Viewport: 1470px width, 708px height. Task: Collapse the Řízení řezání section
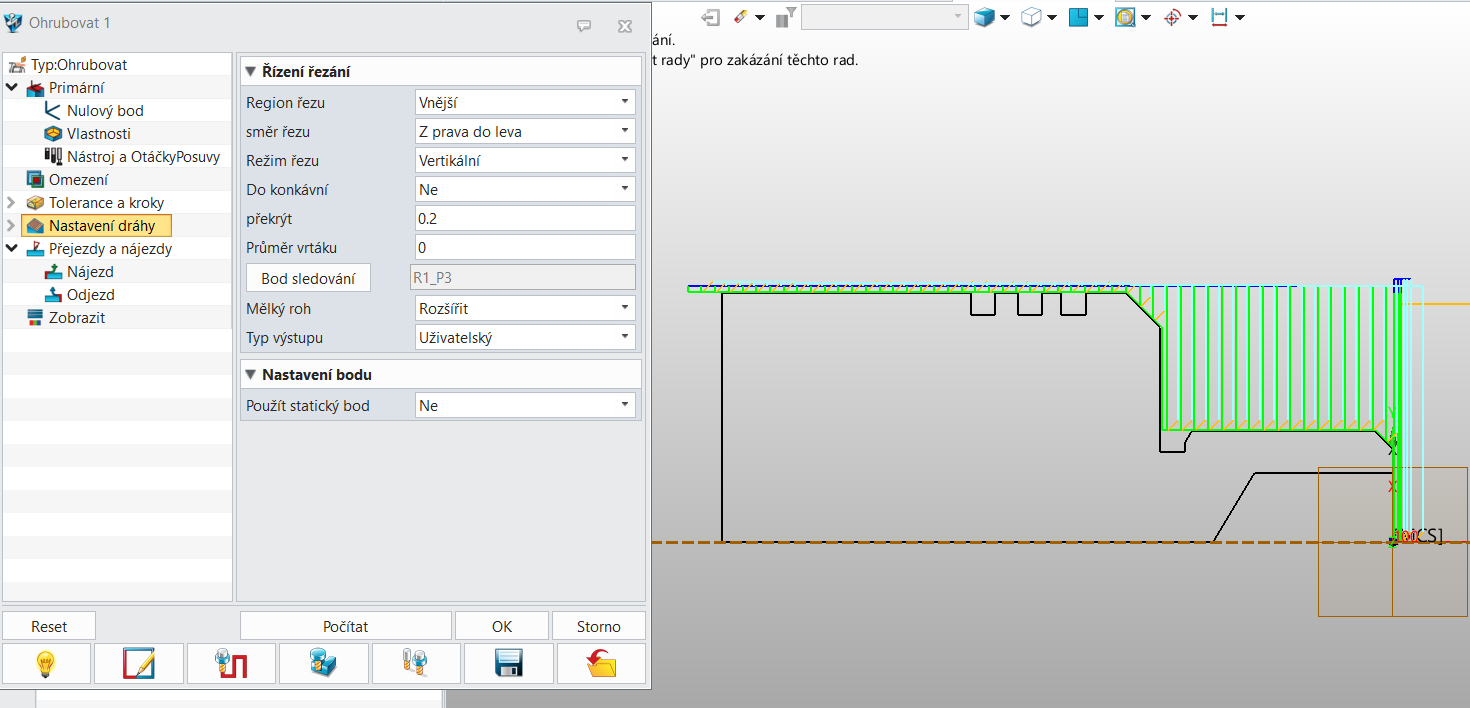251,72
